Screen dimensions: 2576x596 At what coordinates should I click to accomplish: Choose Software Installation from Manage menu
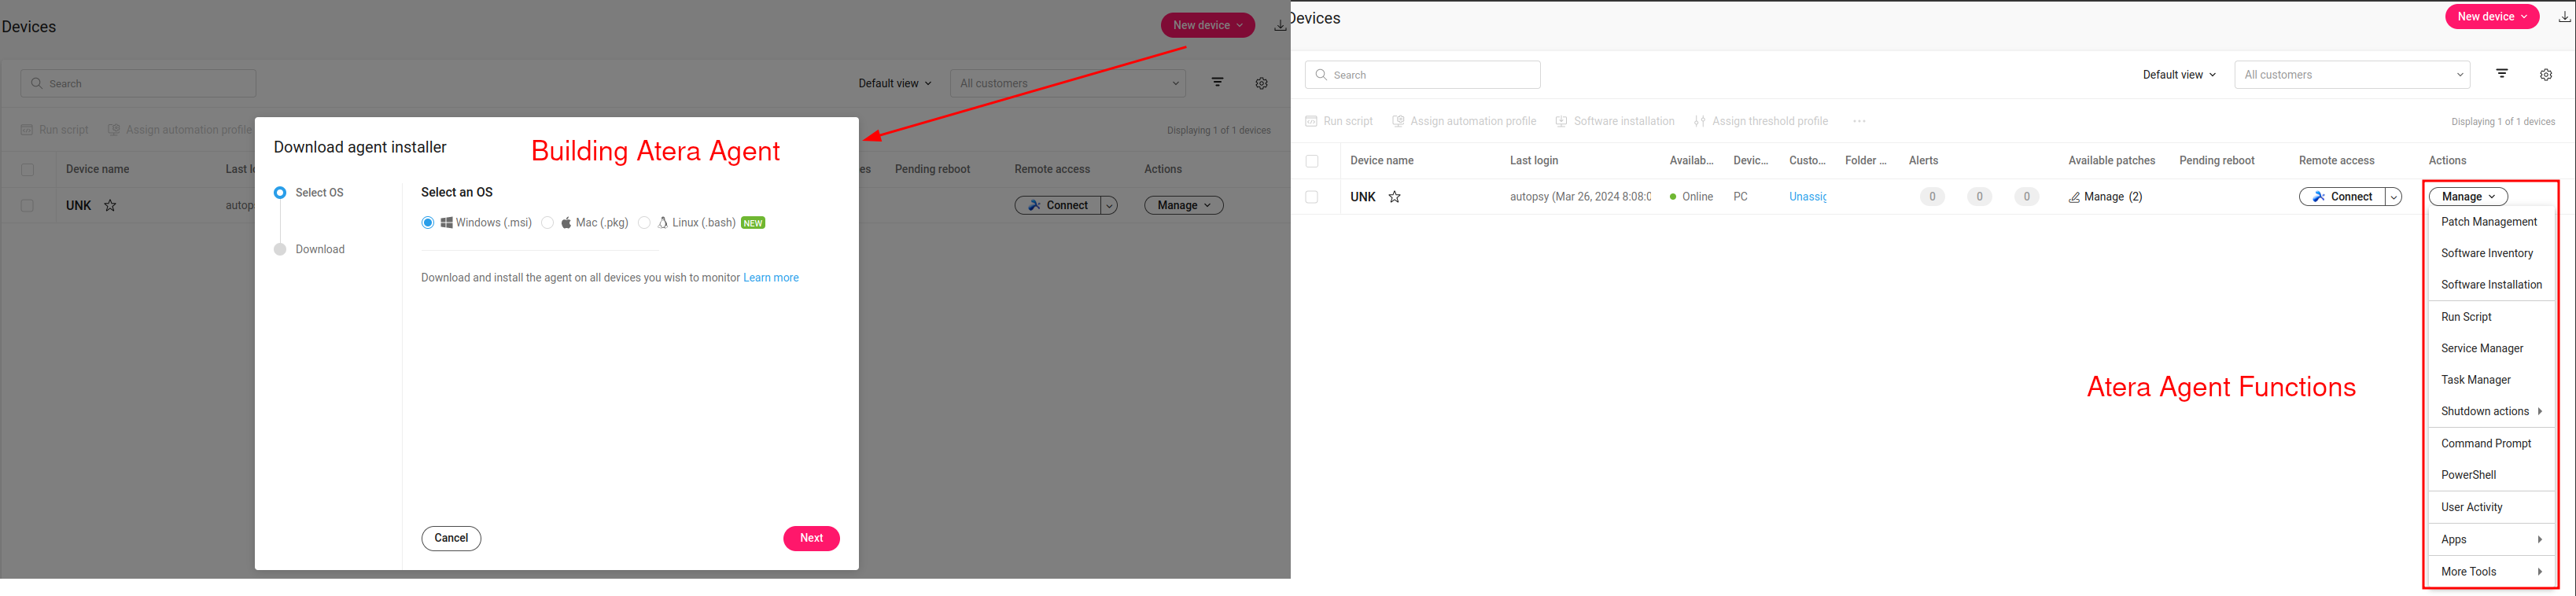coord(2491,285)
